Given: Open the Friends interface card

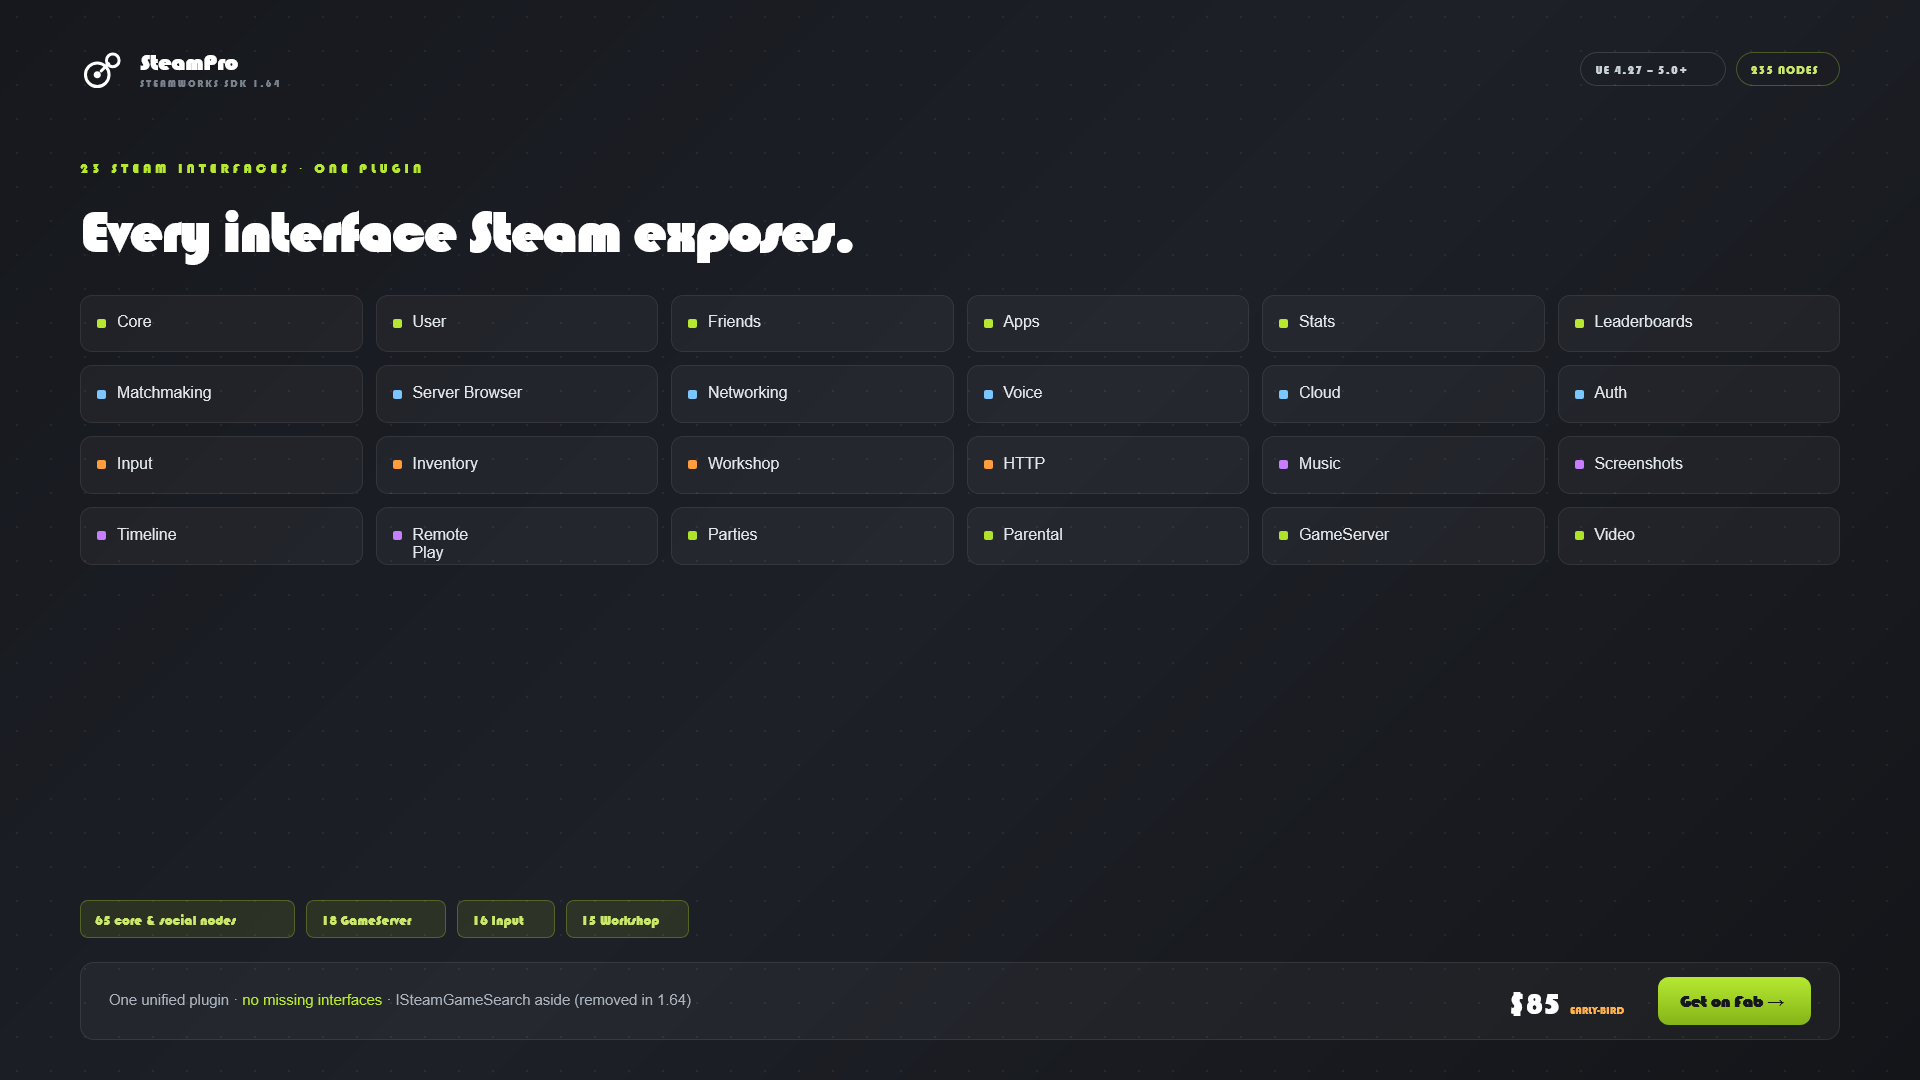Looking at the screenshot, I should coord(812,323).
